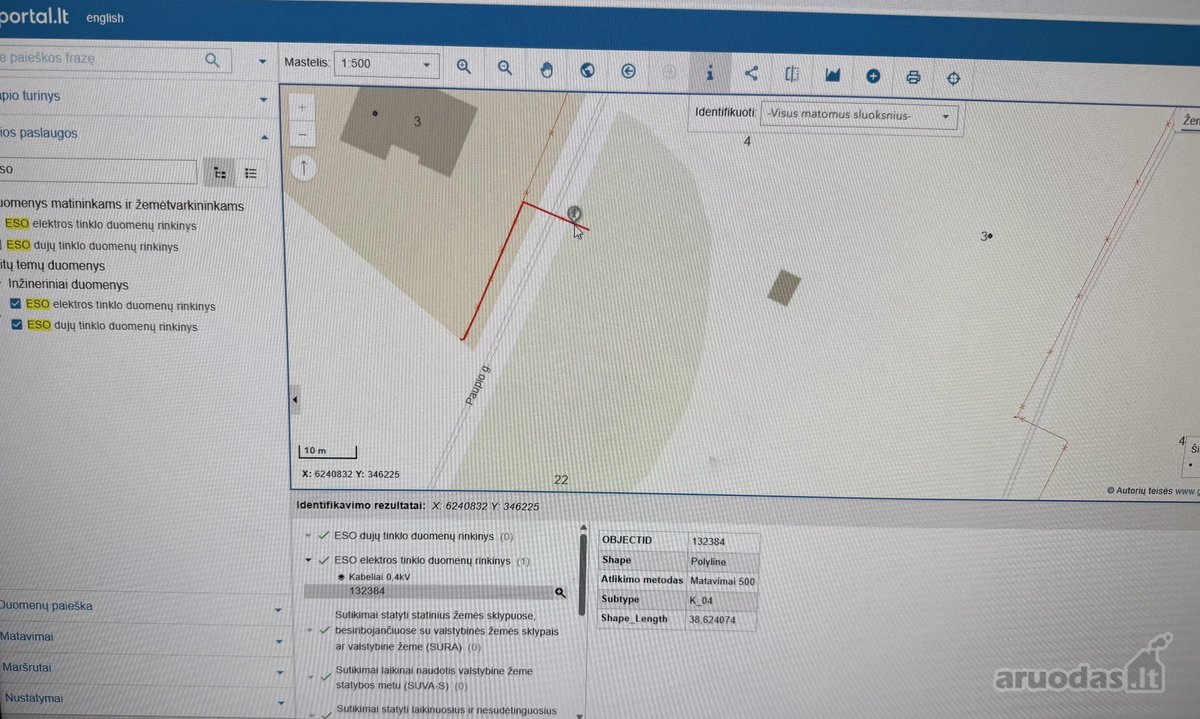Expand the search options arrow beside the search box
This screenshot has width=1200, height=719.
click(263, 61)
